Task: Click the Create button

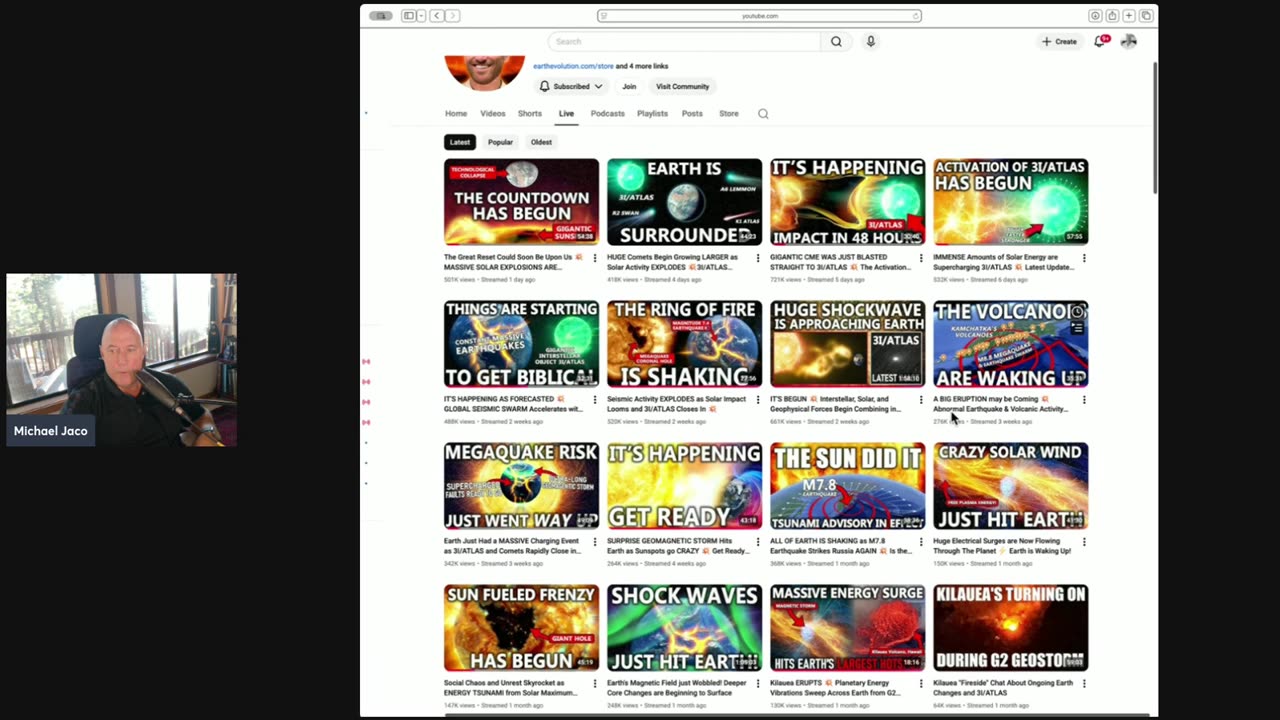Action: coord(1059,41)
